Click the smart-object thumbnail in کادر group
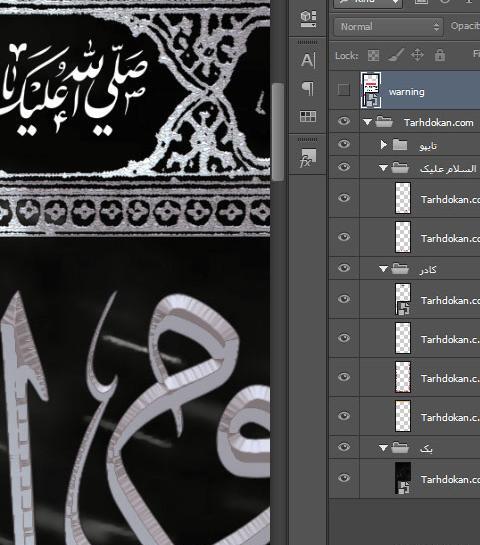This screenshot has width=480, height=545. point(403,299)
